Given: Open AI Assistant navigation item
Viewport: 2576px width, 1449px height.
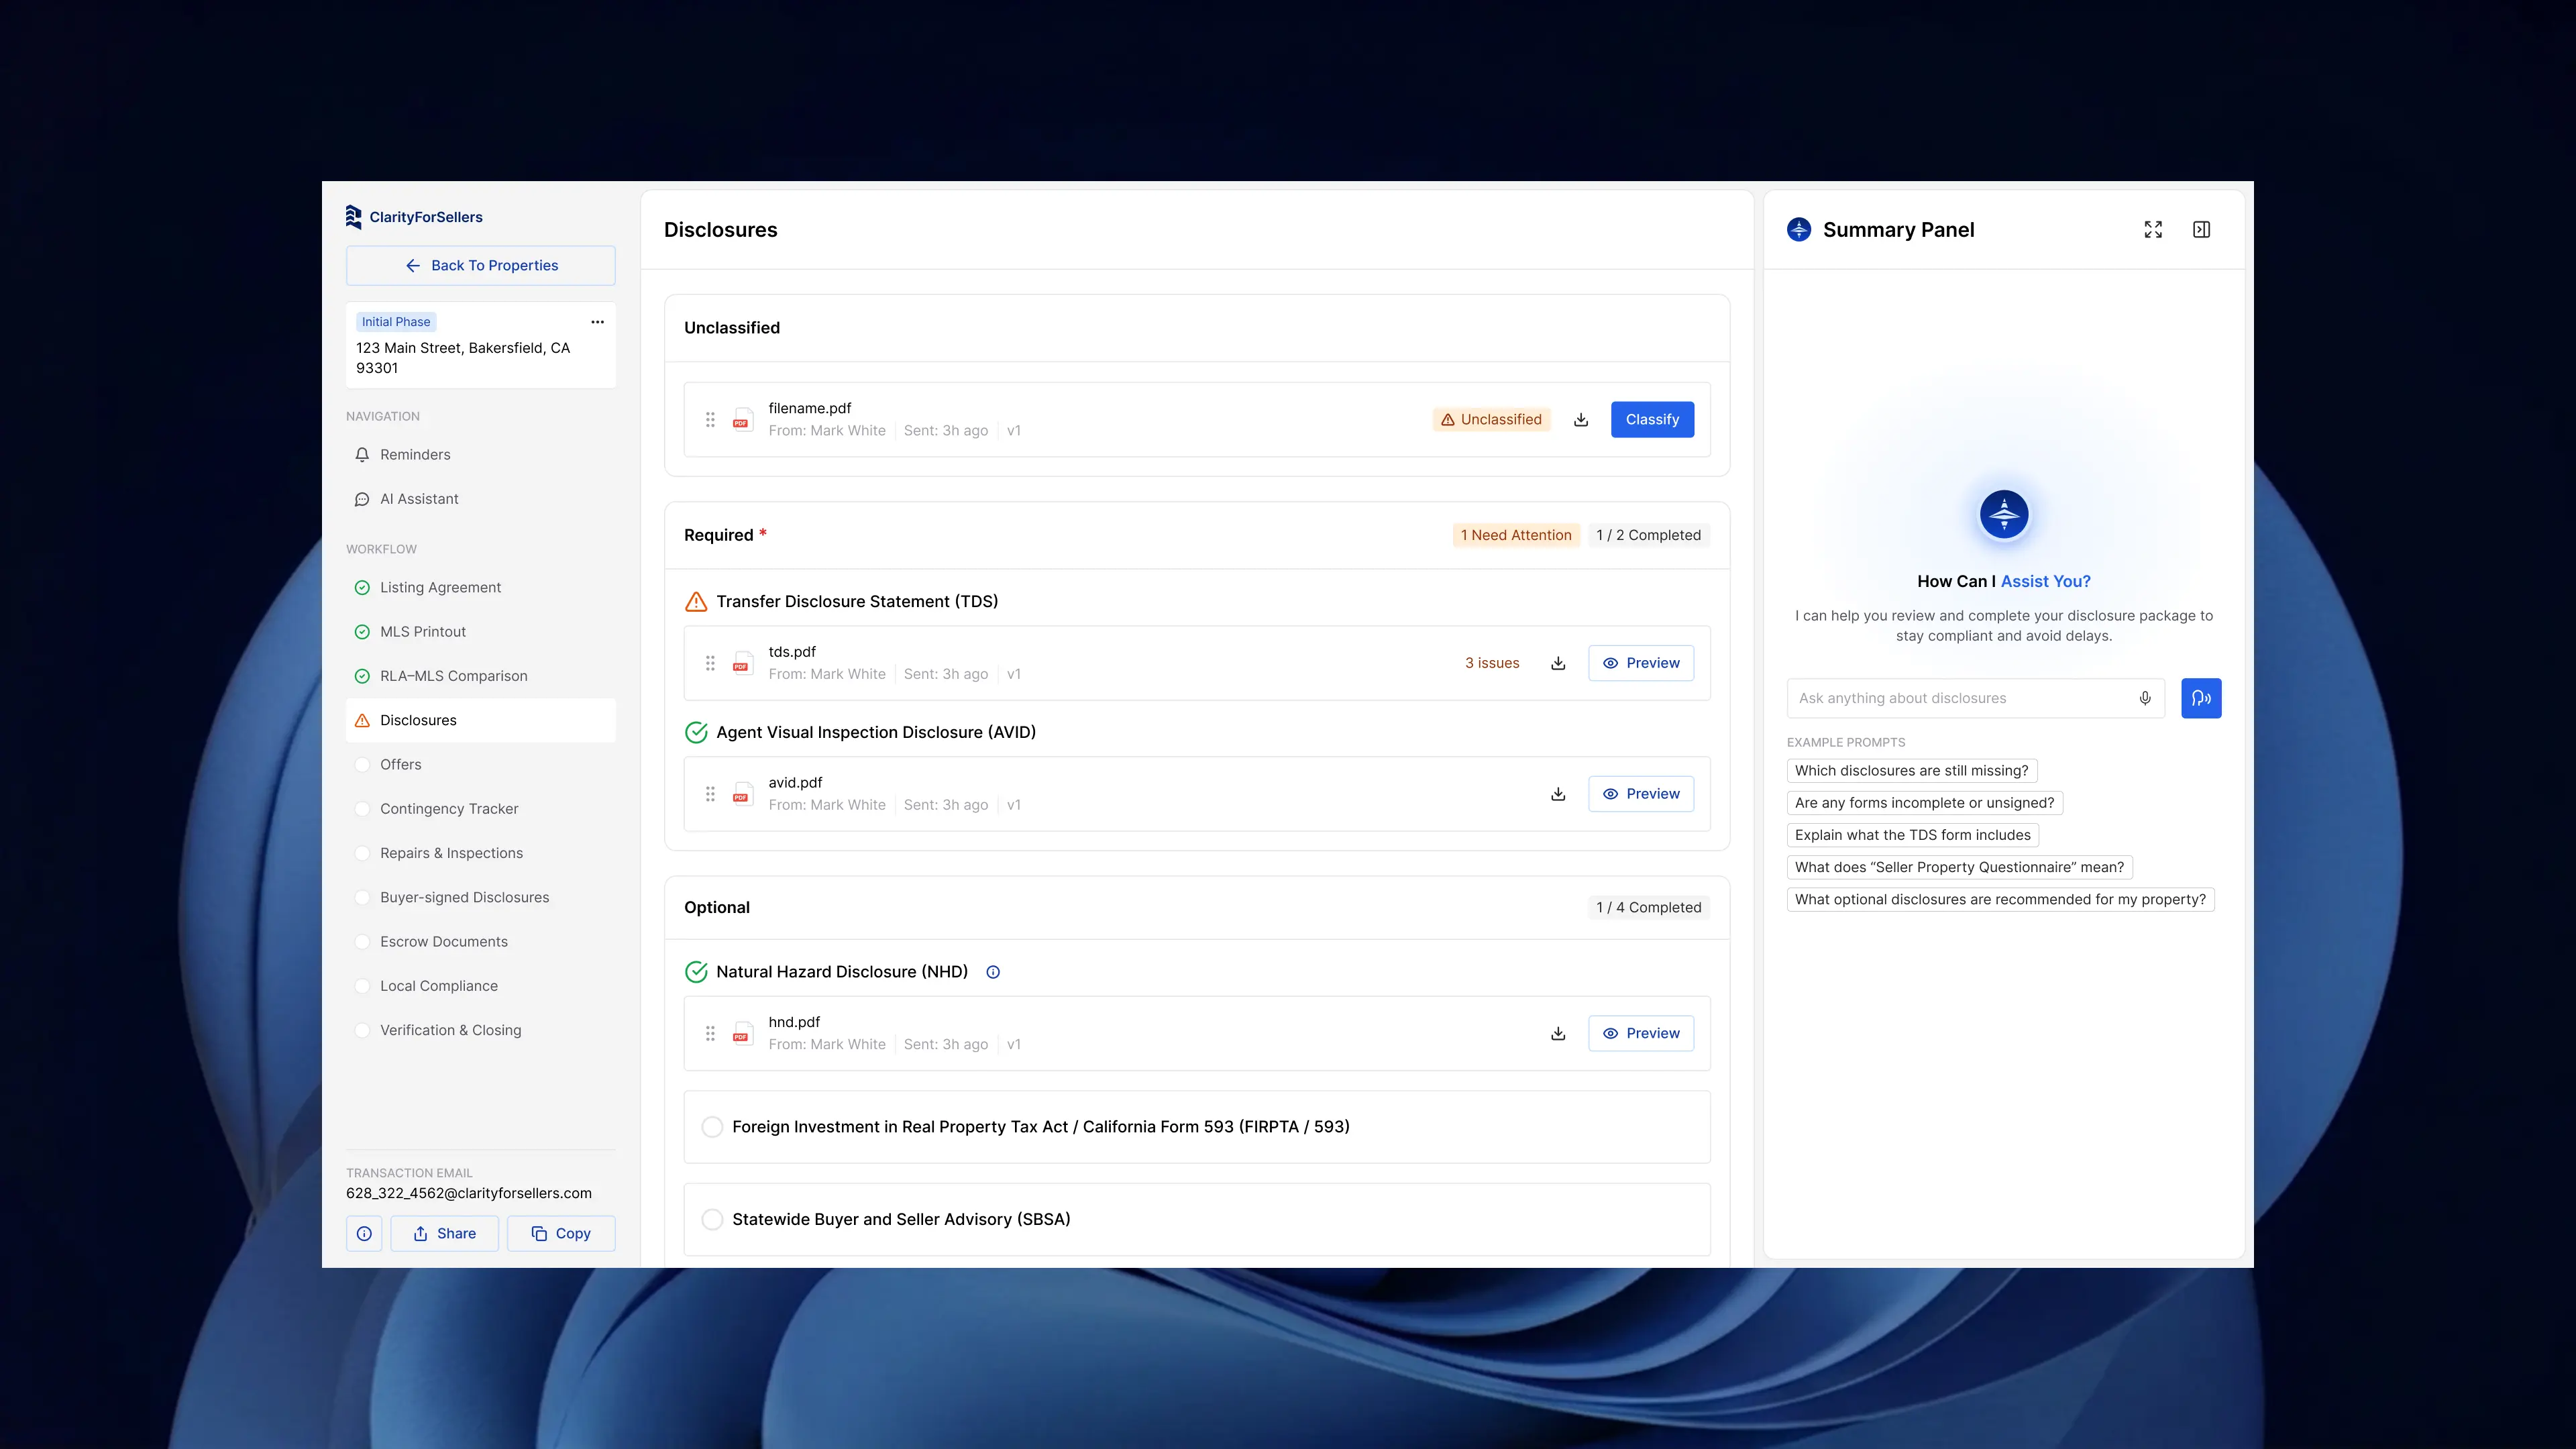Looking at the screenshot, I should pyautogui.click(x=419, y=499).
